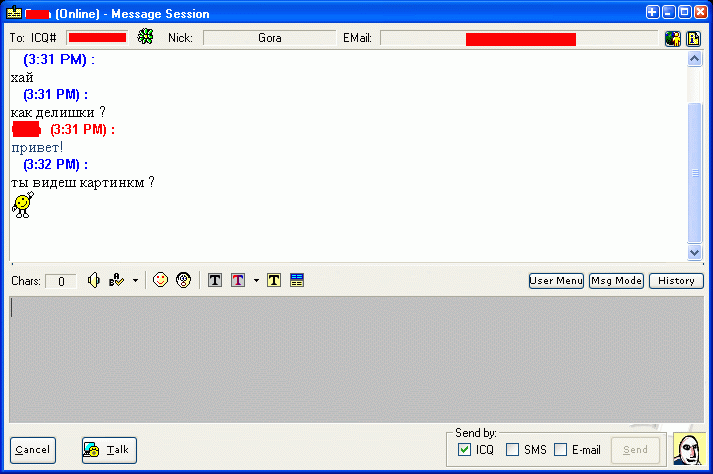This screenshot has width=713, height=474.
Task: Click the Chars counter field
Action: [x=61, y=282]
